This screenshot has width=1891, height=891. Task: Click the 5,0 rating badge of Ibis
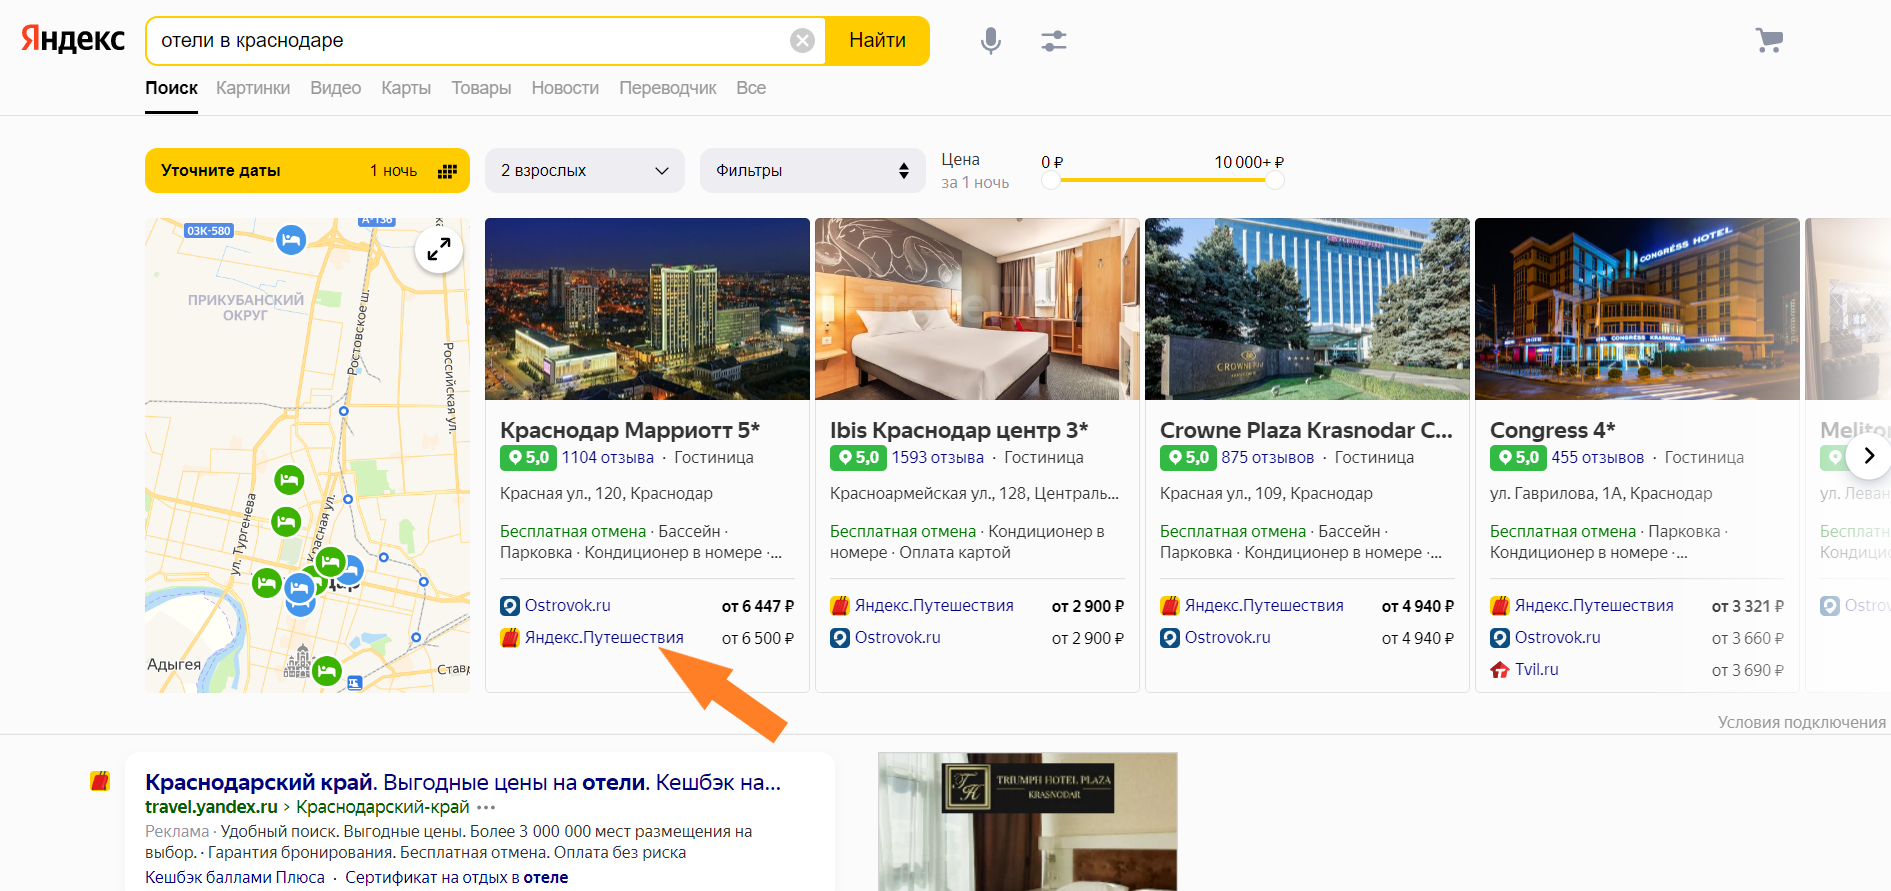click(859, 458)
